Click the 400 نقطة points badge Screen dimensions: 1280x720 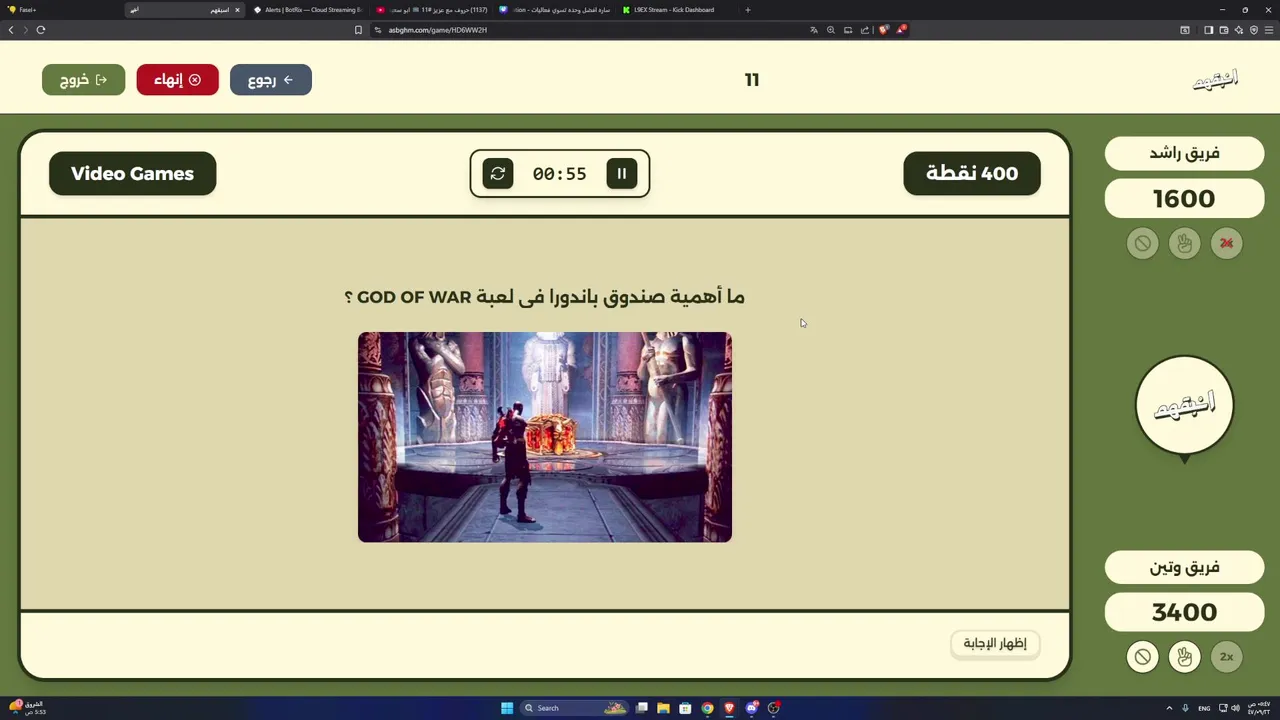pos(972,173)
